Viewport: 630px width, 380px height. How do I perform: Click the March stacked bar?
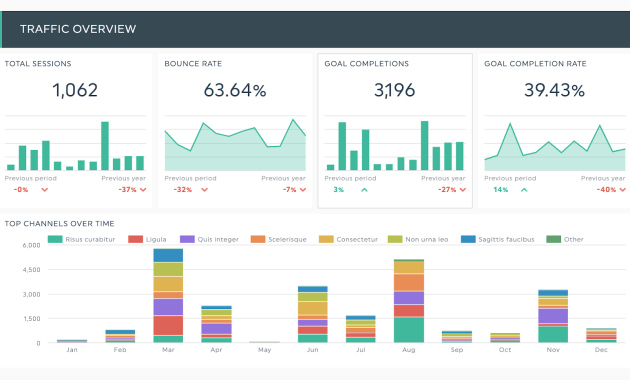coord(168,296)
